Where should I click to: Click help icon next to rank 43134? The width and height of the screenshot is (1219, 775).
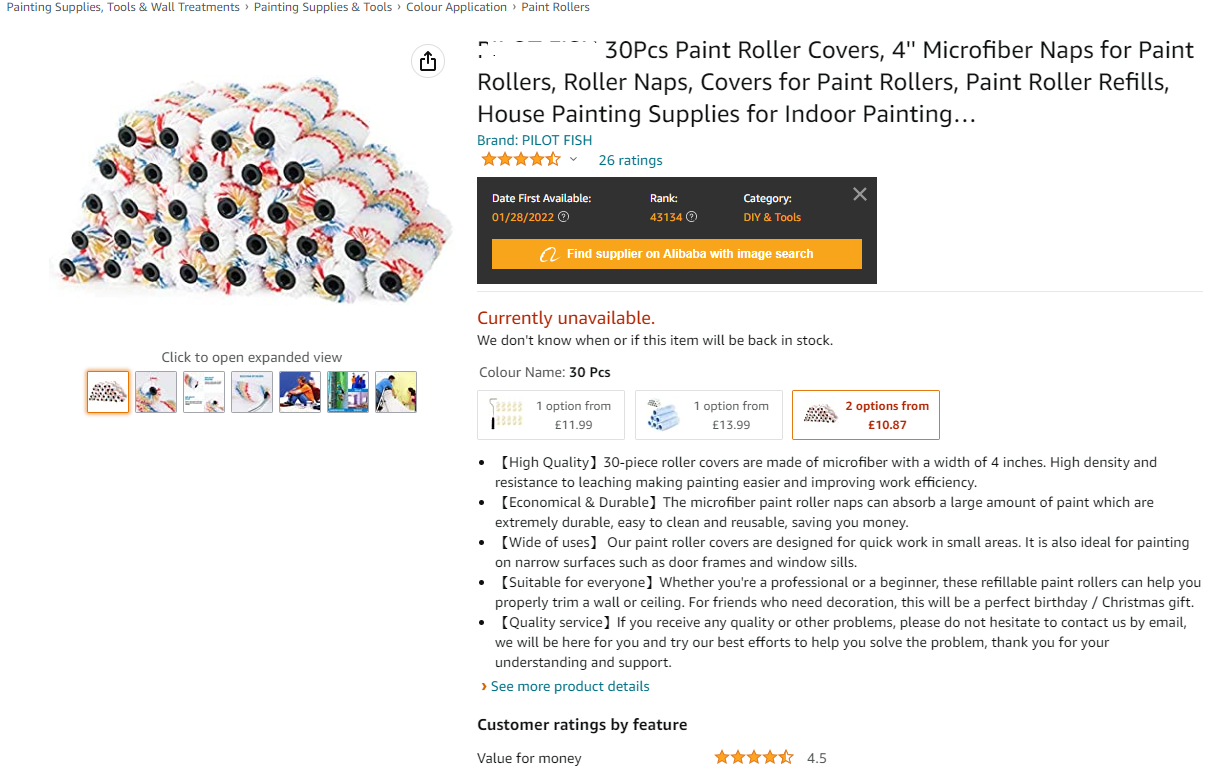click(692, 217)
